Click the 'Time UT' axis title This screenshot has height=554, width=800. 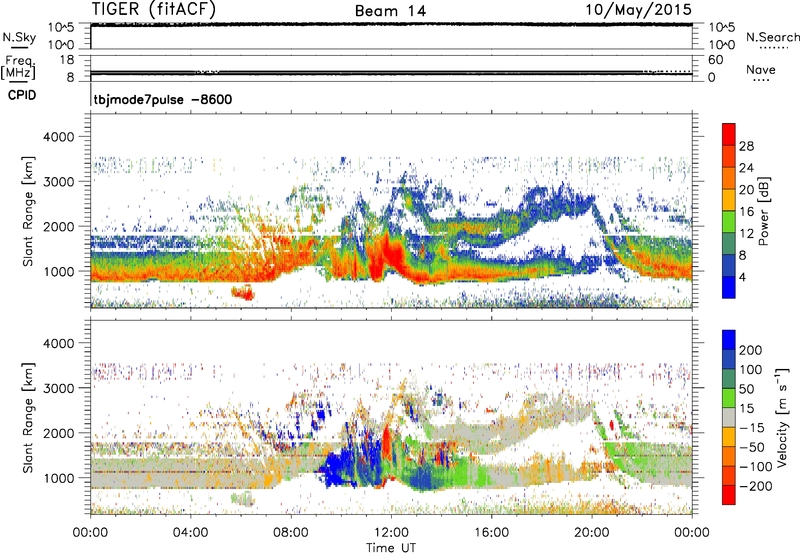click(x=391, y=547)
